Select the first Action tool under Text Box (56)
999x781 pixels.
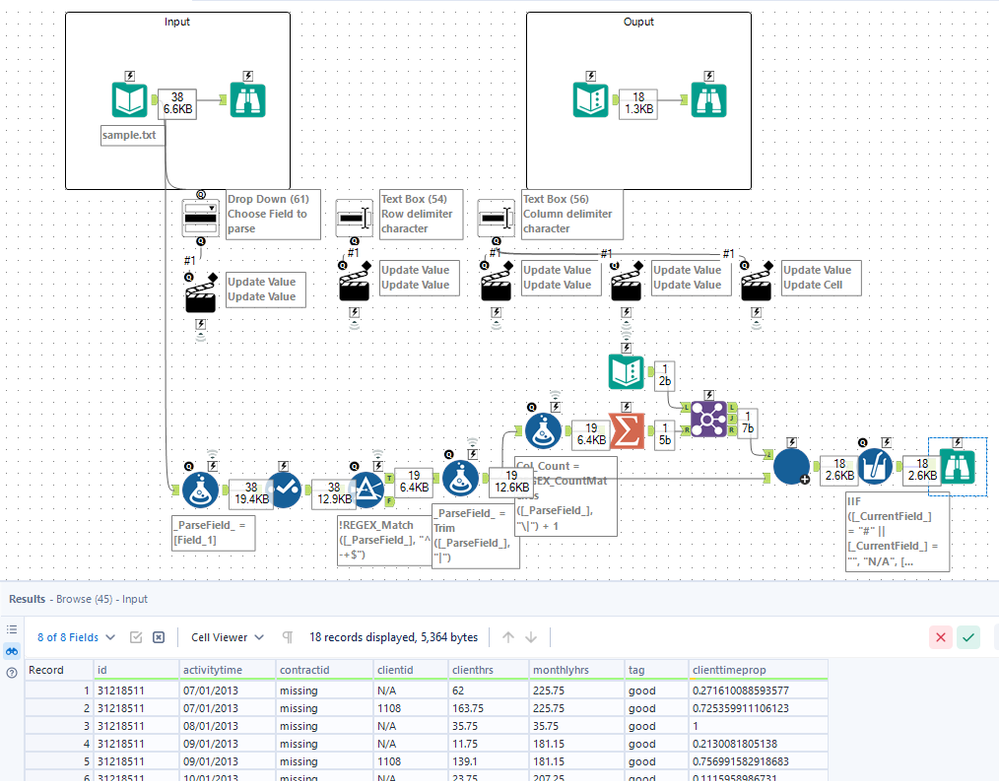coord(496,281)
